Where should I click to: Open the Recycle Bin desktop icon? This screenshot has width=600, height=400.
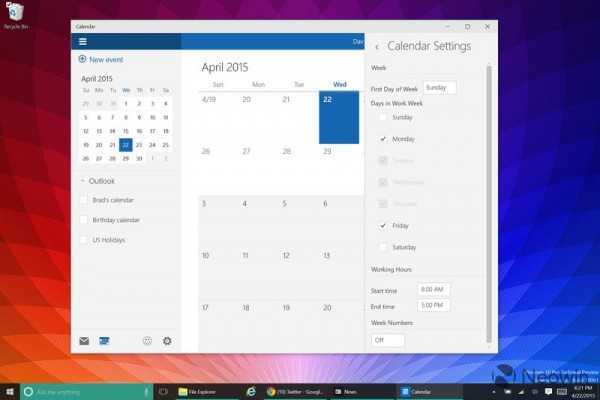pos(15,15)
